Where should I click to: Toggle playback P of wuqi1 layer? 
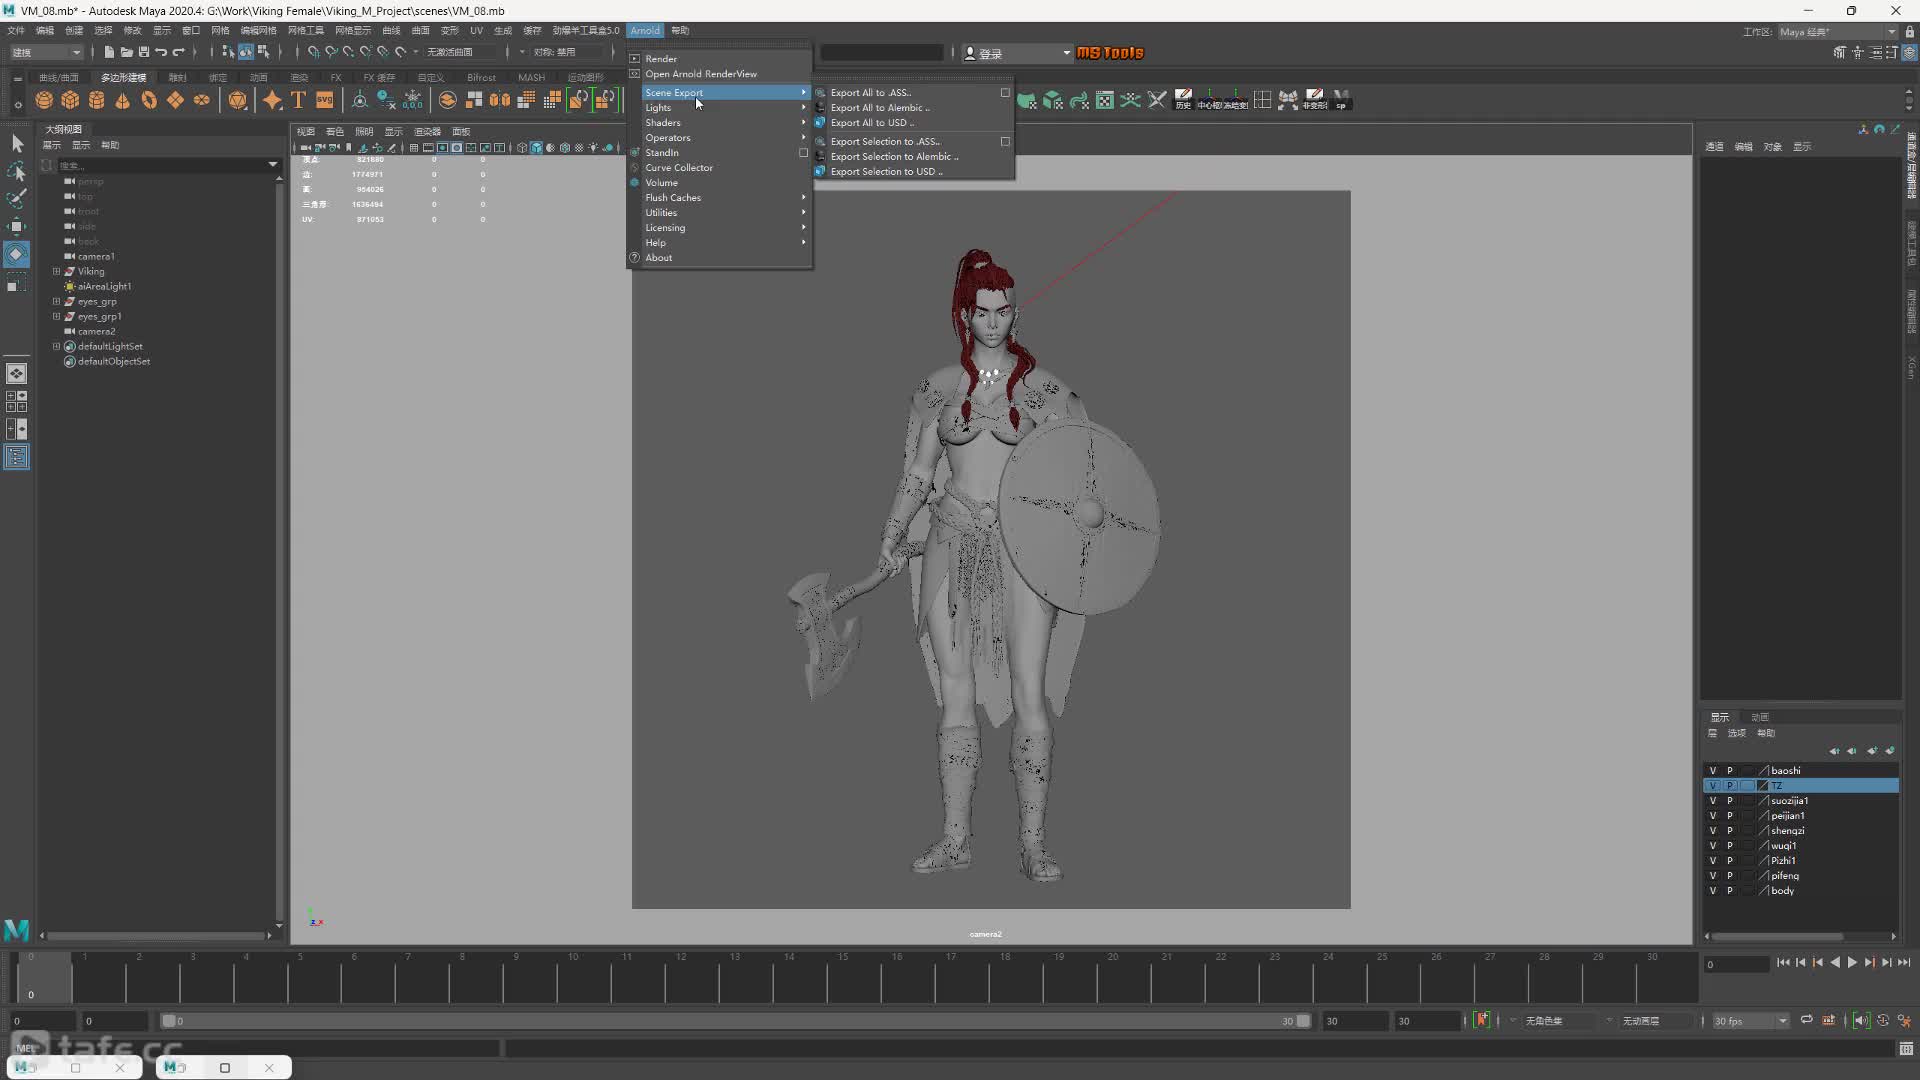click(1729, 846)
